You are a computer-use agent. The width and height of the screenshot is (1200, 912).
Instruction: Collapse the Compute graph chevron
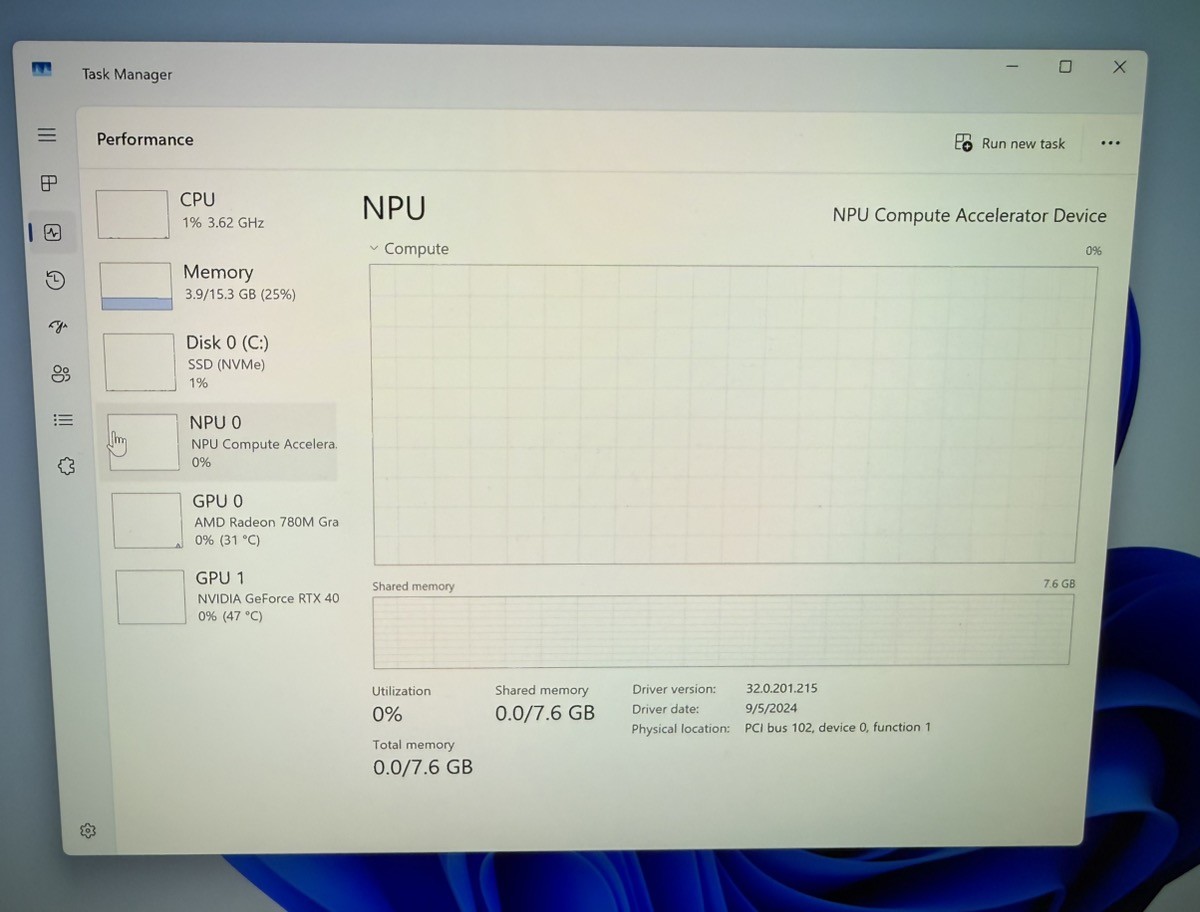click(374, 248)
